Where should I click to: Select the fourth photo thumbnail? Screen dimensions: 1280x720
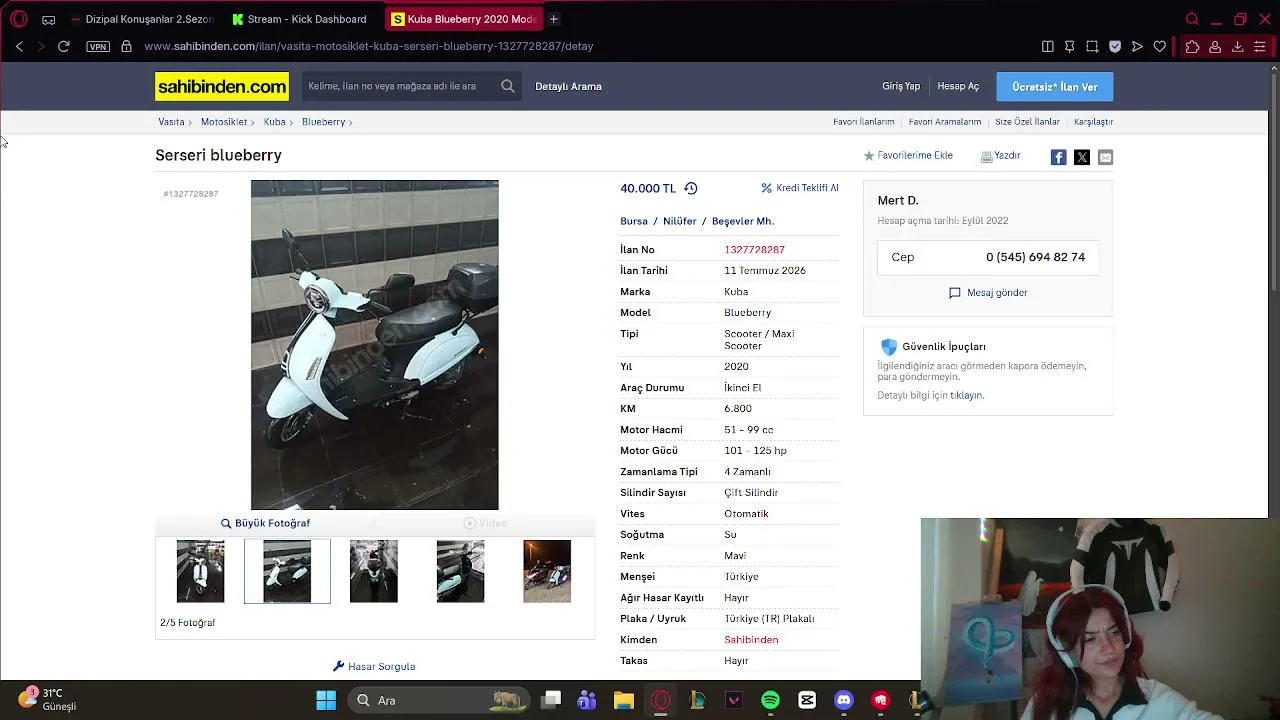click(460, 571)
